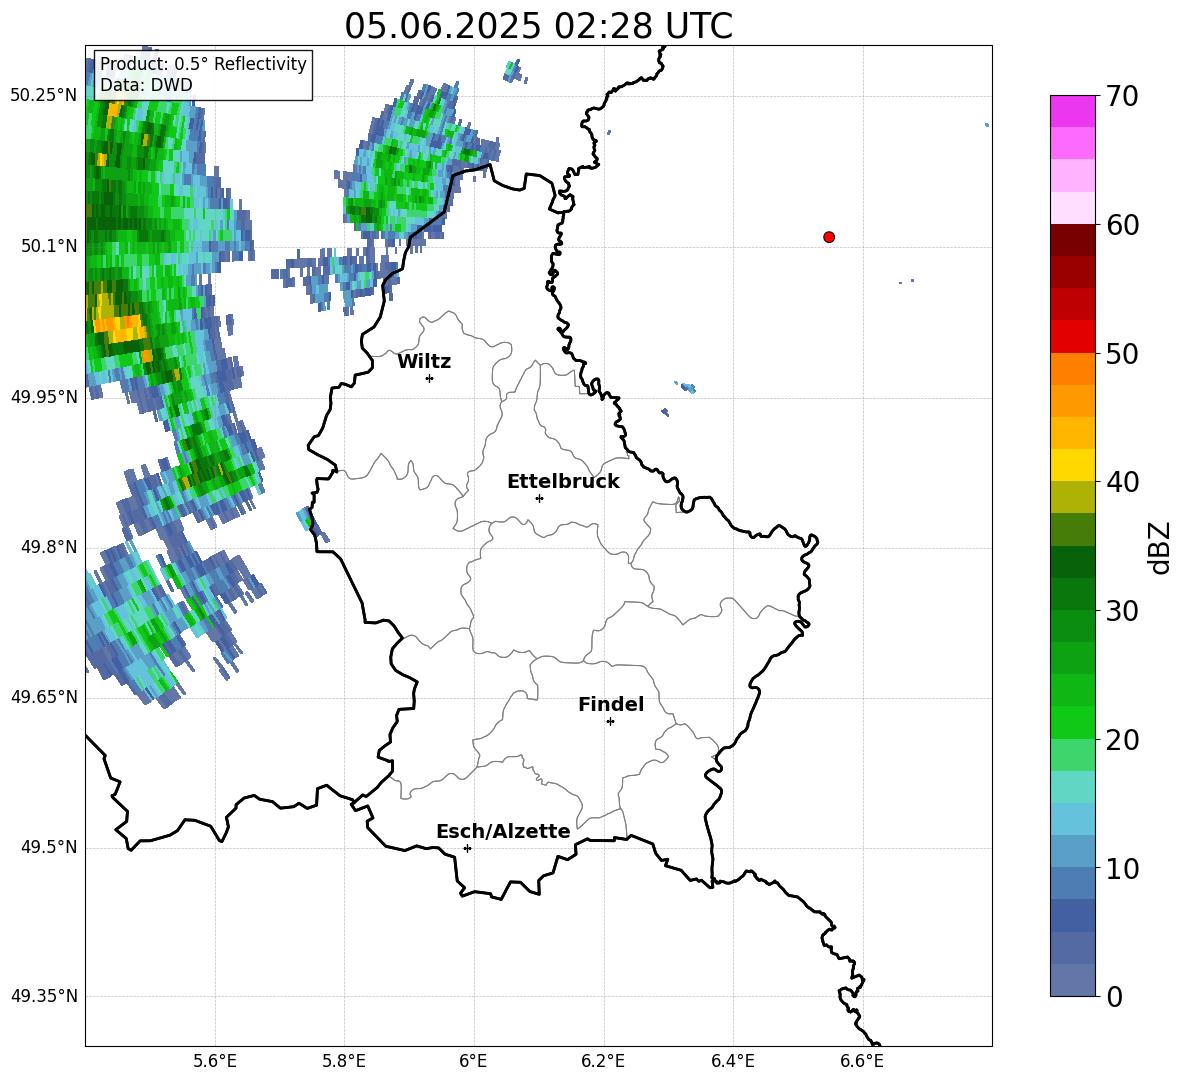Click the 6.2°E longitude label

pyautogui.click(x=603, y=1061)
